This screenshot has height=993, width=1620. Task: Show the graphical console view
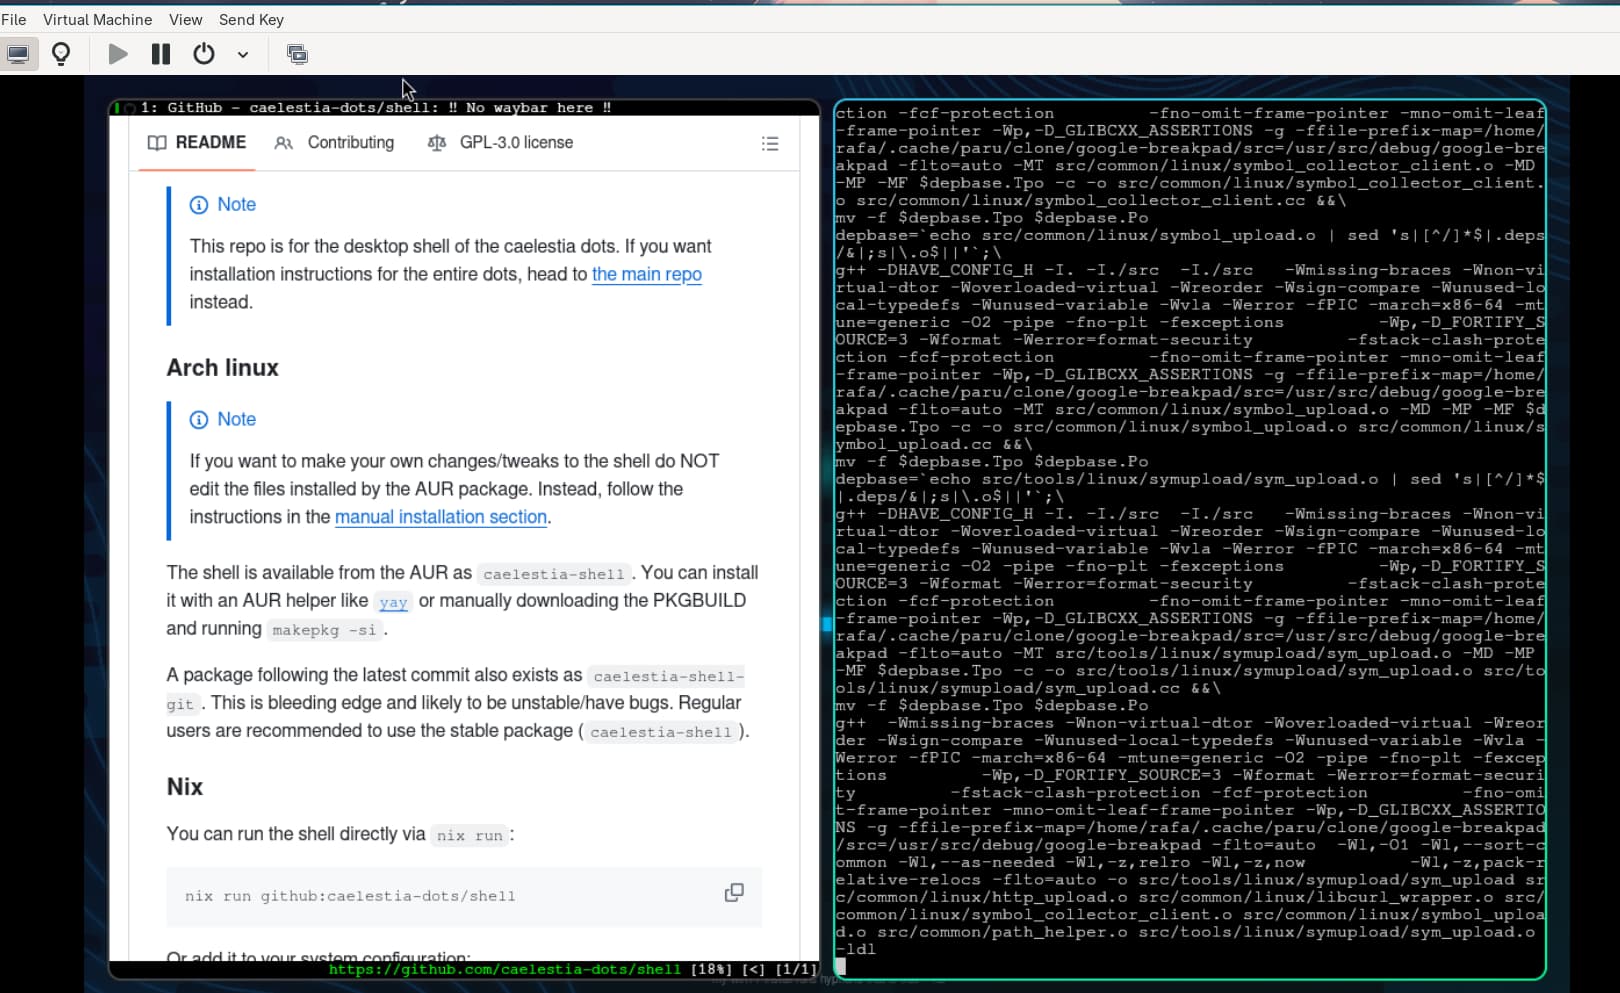pyautogui.click(x=18, y=54)
